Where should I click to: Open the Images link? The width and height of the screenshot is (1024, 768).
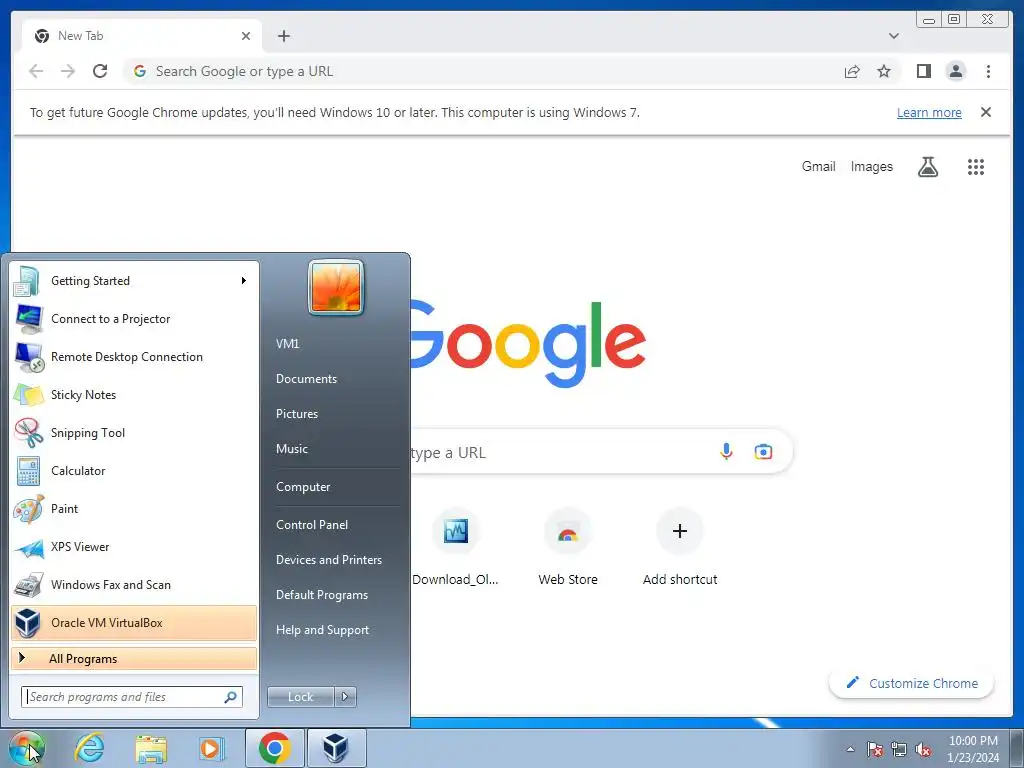click(x=871, y=167)
